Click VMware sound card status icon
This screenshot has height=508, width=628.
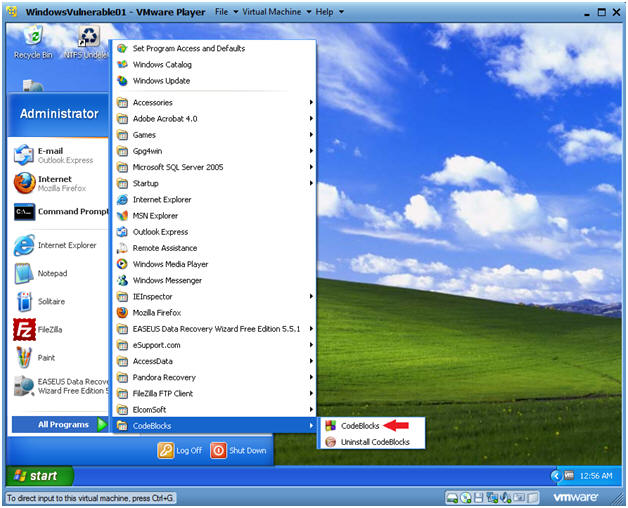[x=505, y=498]
